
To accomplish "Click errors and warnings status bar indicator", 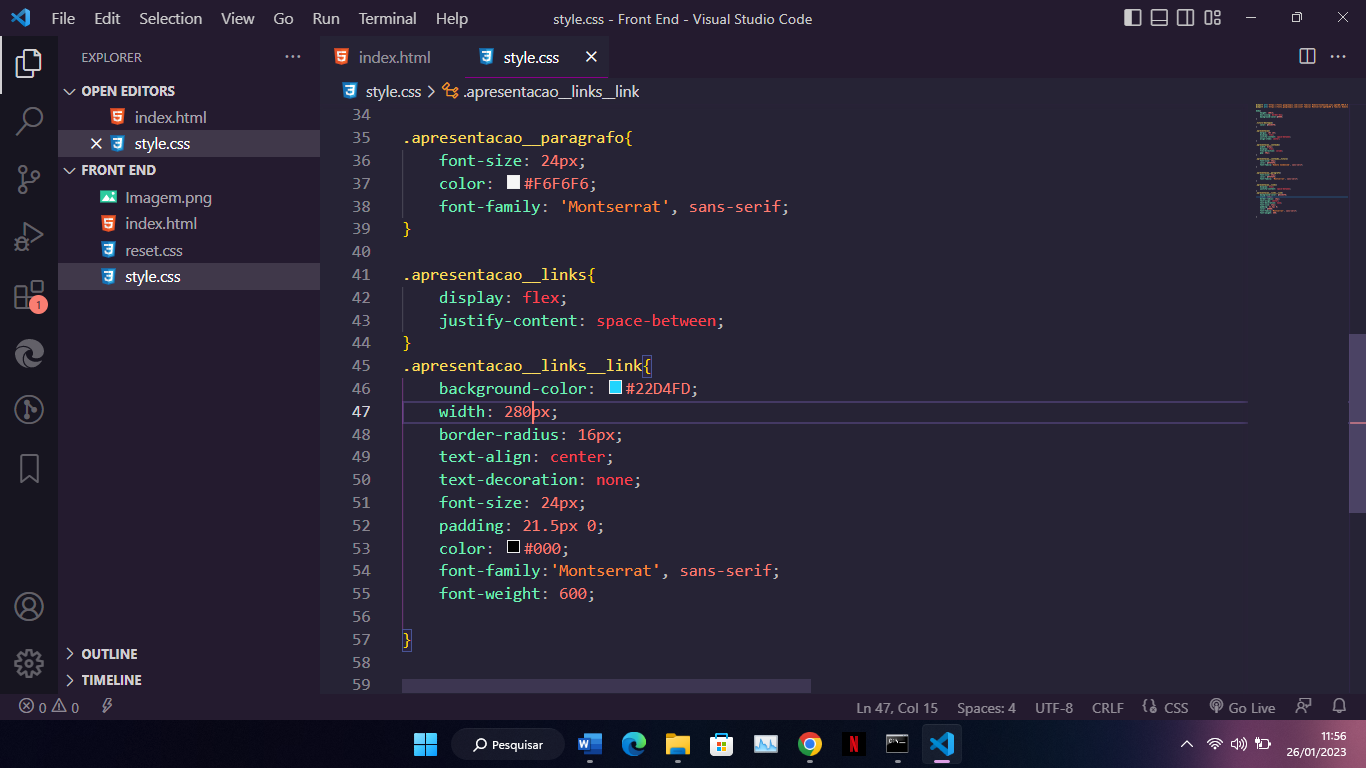I will pos(49,707).
